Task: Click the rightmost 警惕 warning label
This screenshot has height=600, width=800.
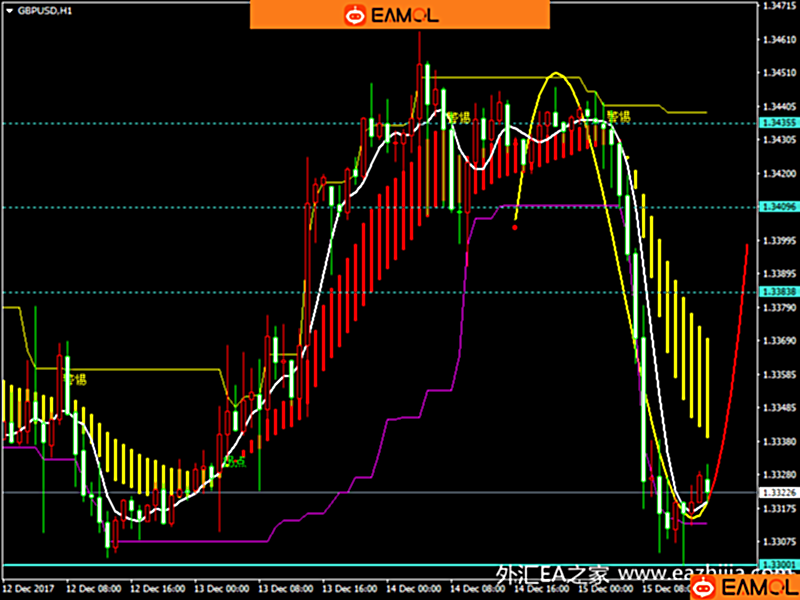Action: tap(618, 117)
